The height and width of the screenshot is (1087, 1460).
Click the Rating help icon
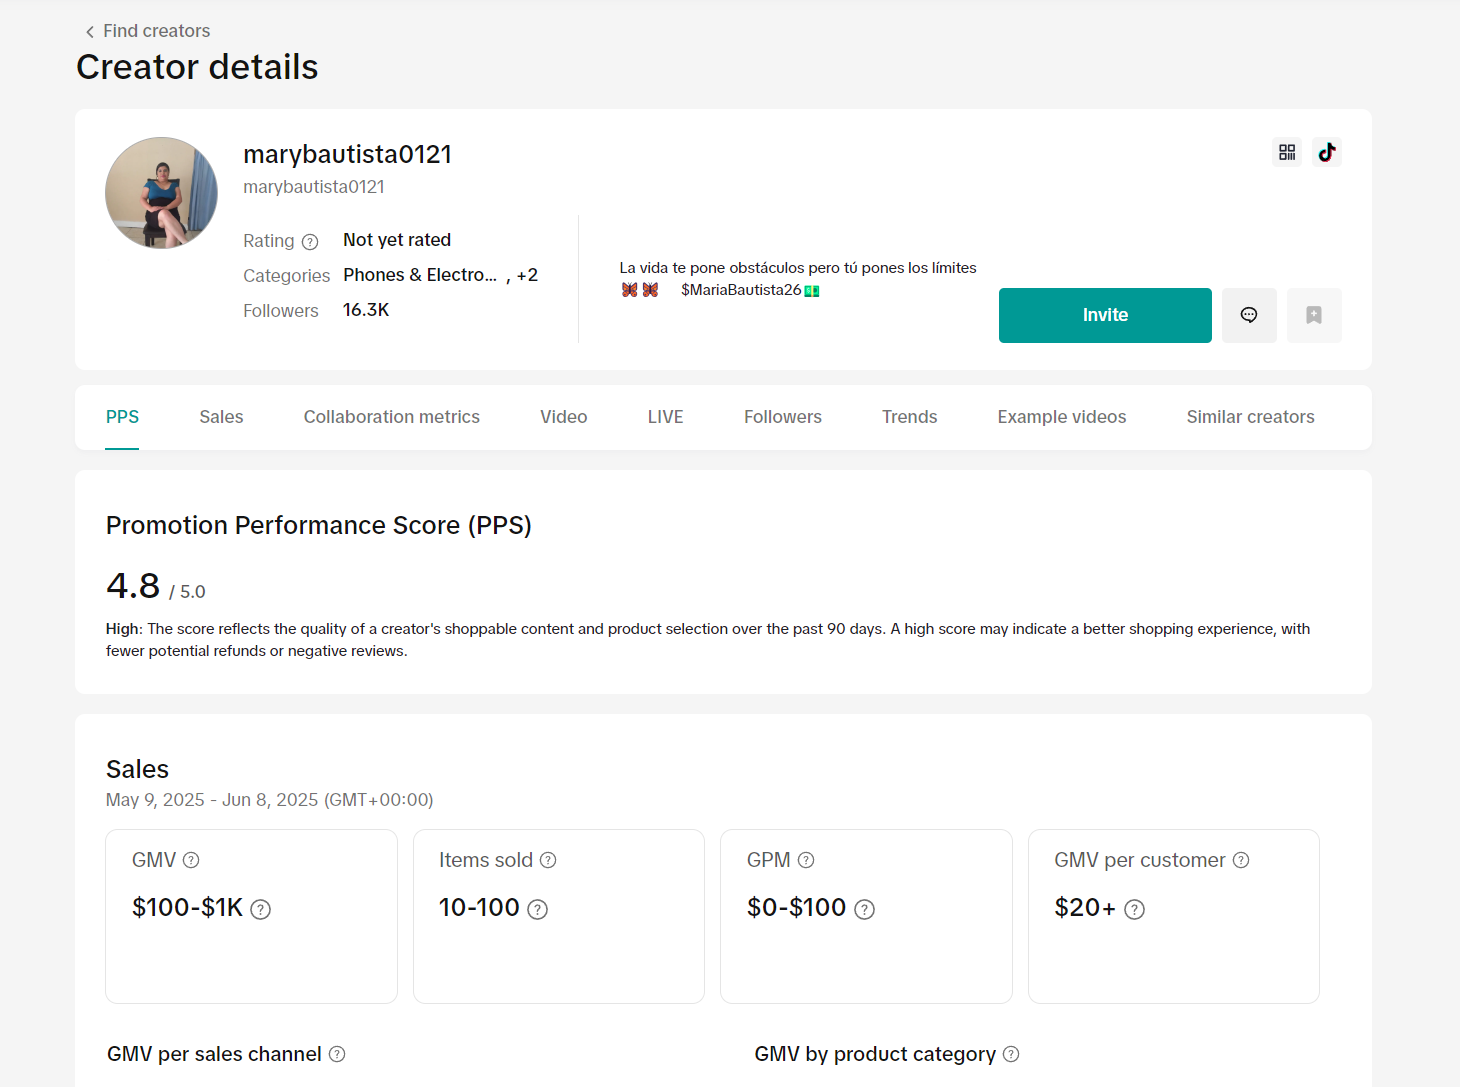(310, 242)
